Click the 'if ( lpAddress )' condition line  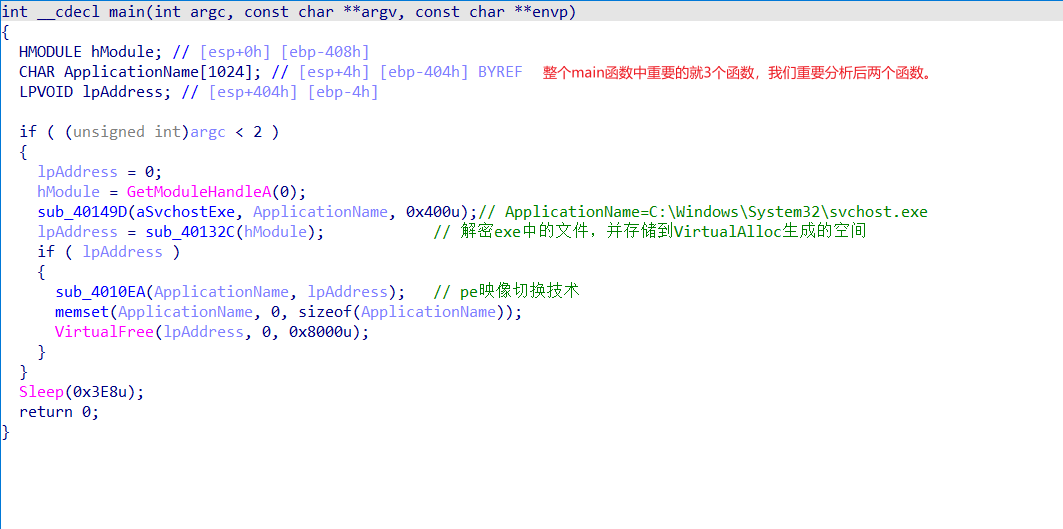109,252
